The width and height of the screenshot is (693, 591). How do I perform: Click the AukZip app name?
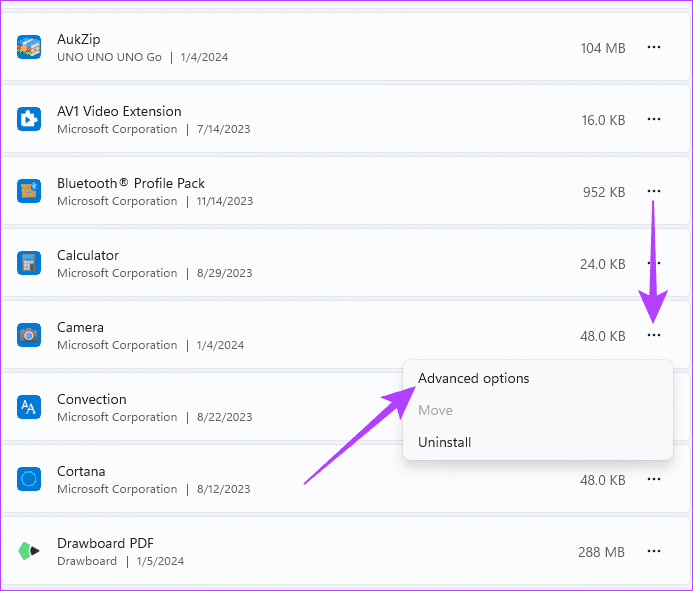click(x=79, y=39)
